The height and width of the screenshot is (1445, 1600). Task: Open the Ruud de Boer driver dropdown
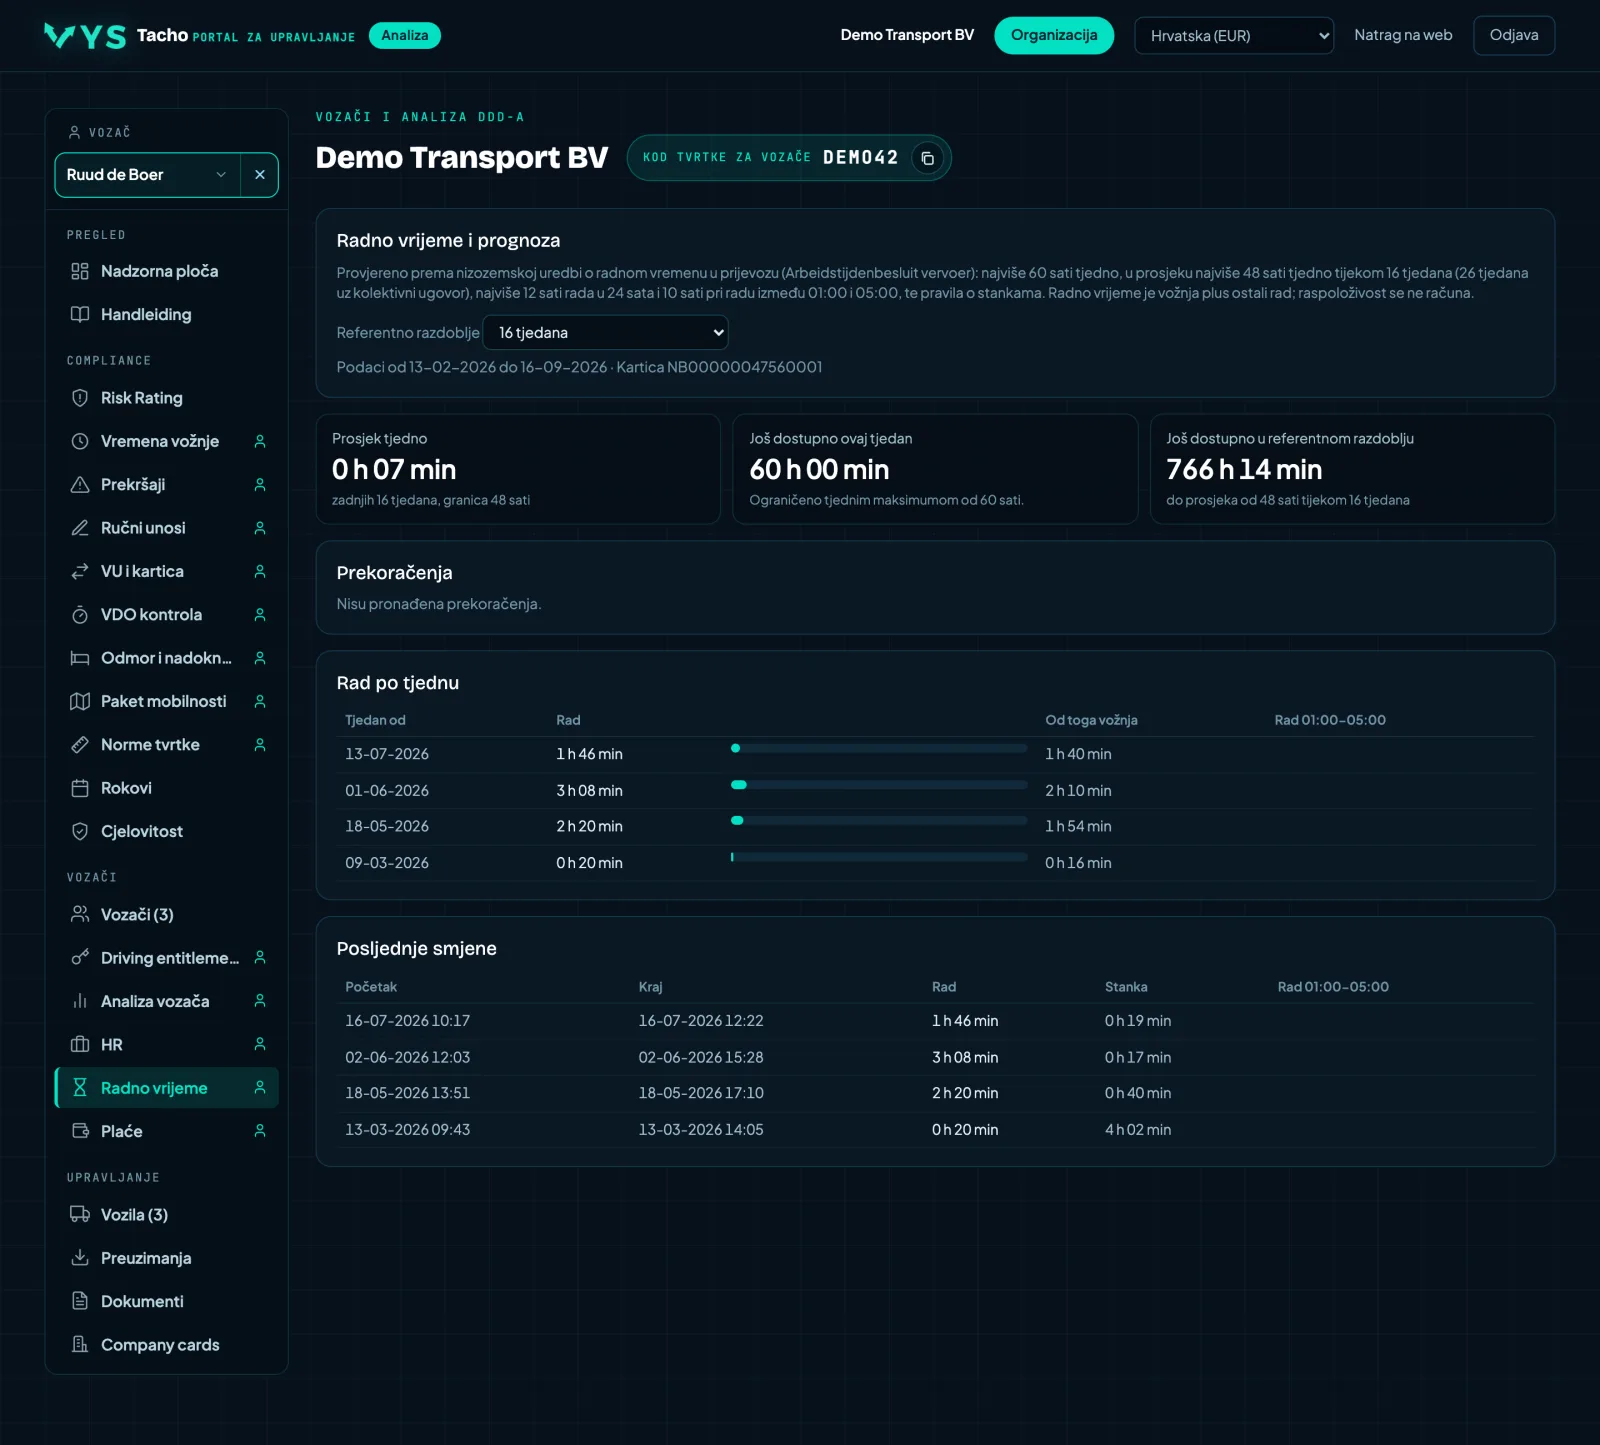coord(147,175)
